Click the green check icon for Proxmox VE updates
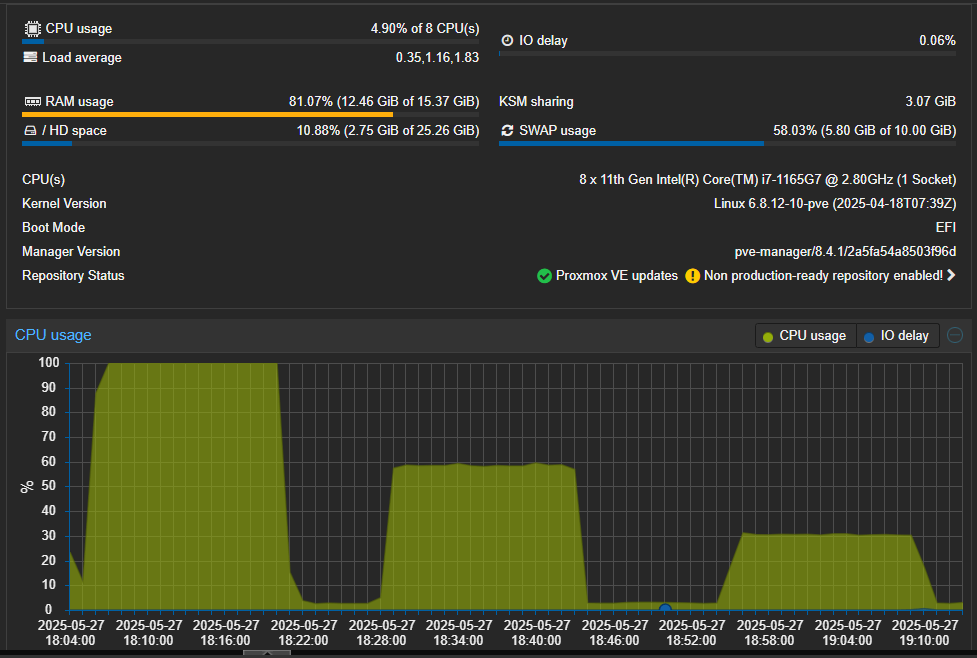Screen dimensions: 977x658 pos(544,276)
